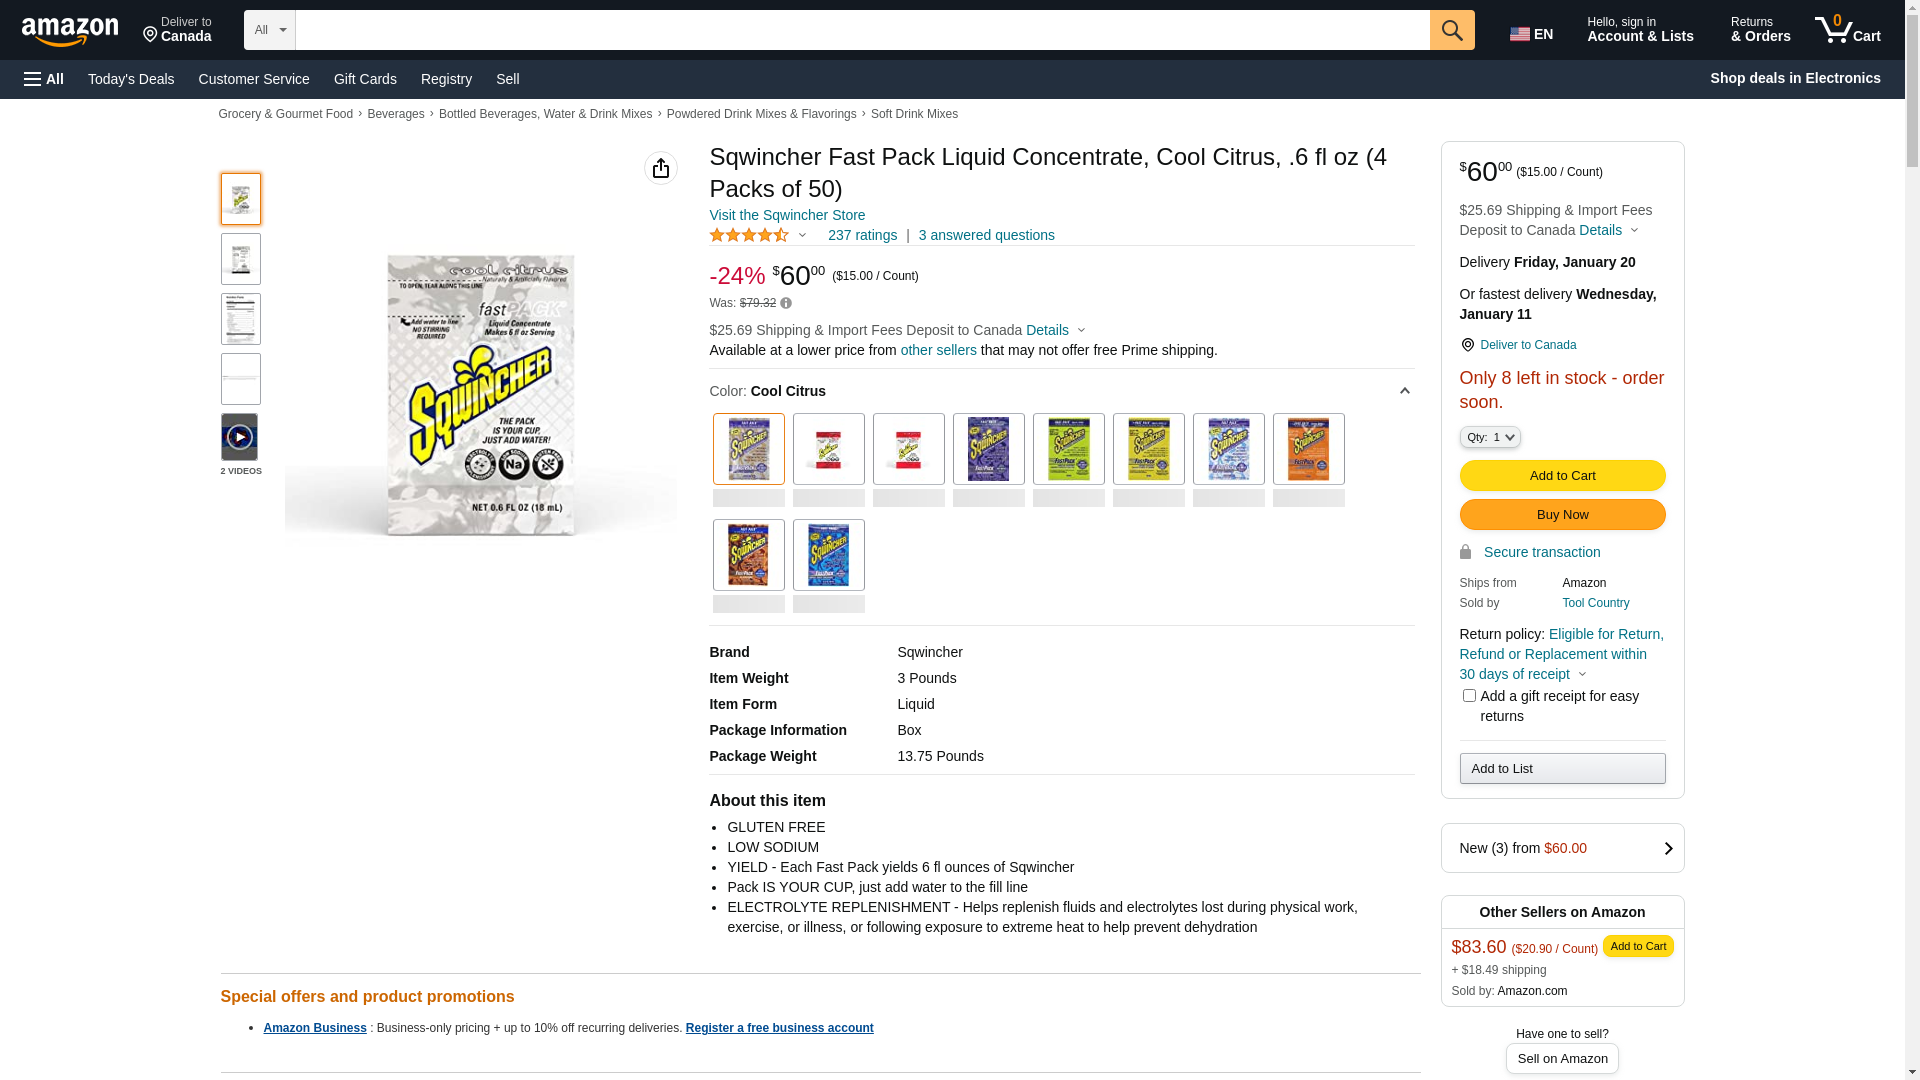Change language via EN flag
The height and width of the screenshot is (1080, 1920).
(1531, 34)
